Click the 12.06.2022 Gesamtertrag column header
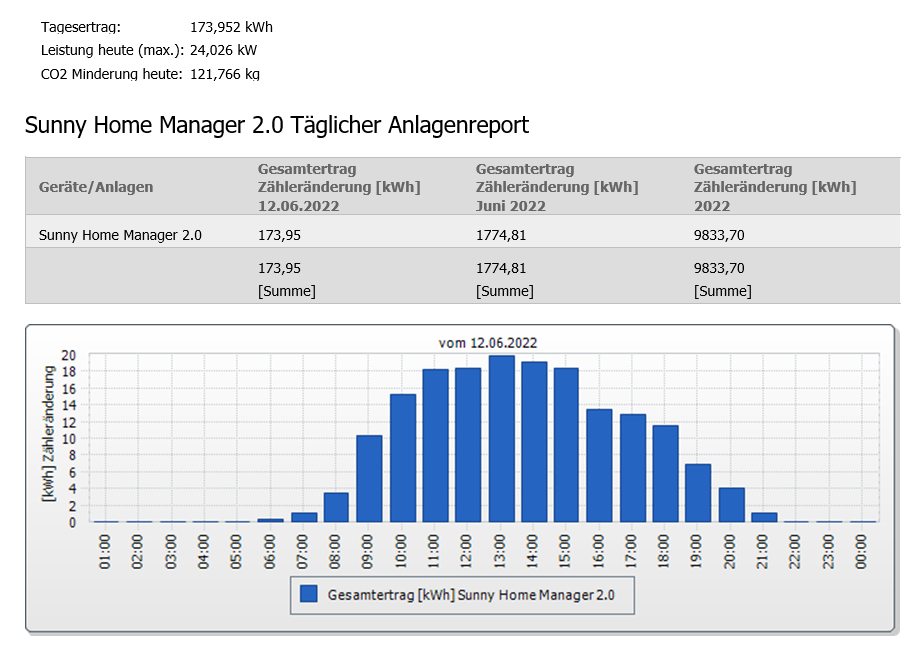Screen dimensions: 924x658 [x=338, y=187]
